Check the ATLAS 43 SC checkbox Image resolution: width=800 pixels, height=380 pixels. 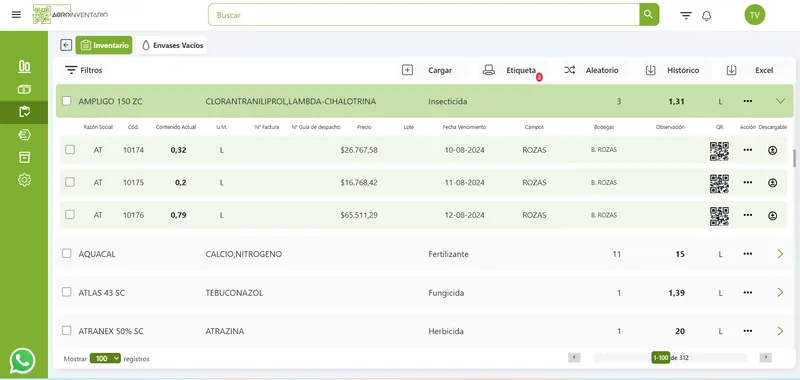pos(66,292)
